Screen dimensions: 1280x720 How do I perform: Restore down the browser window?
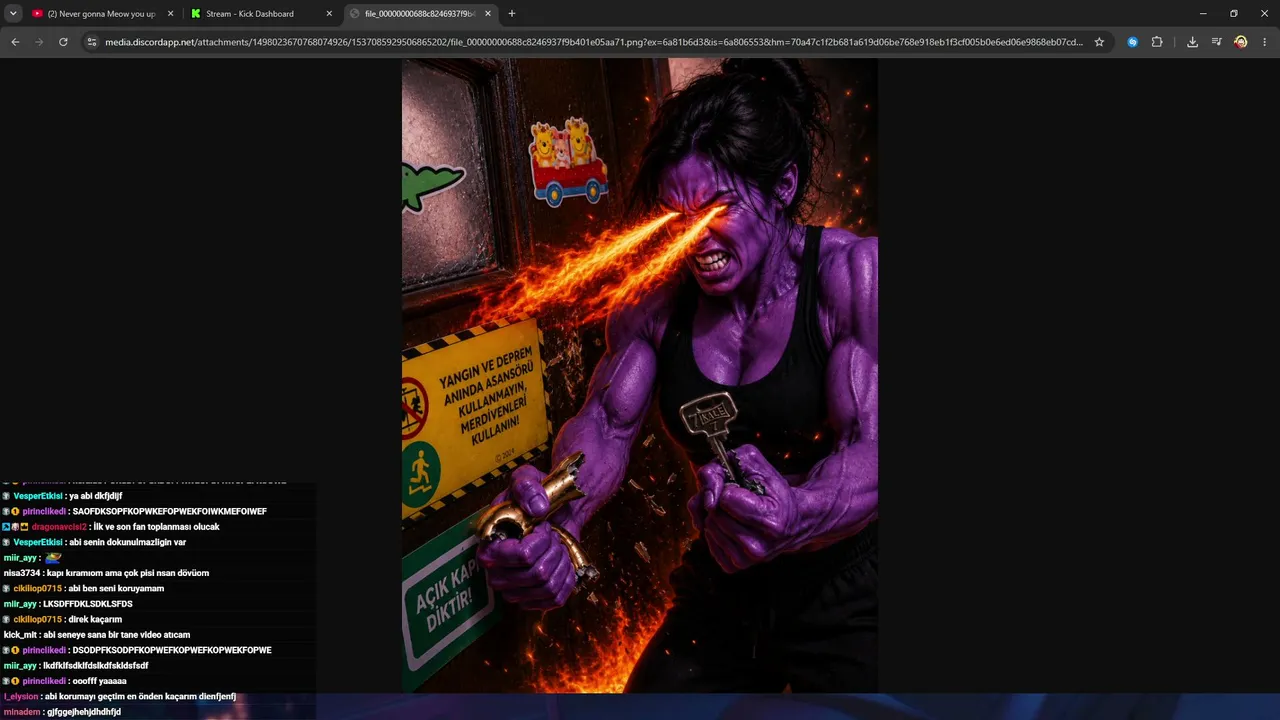[x=1234, y=14]
